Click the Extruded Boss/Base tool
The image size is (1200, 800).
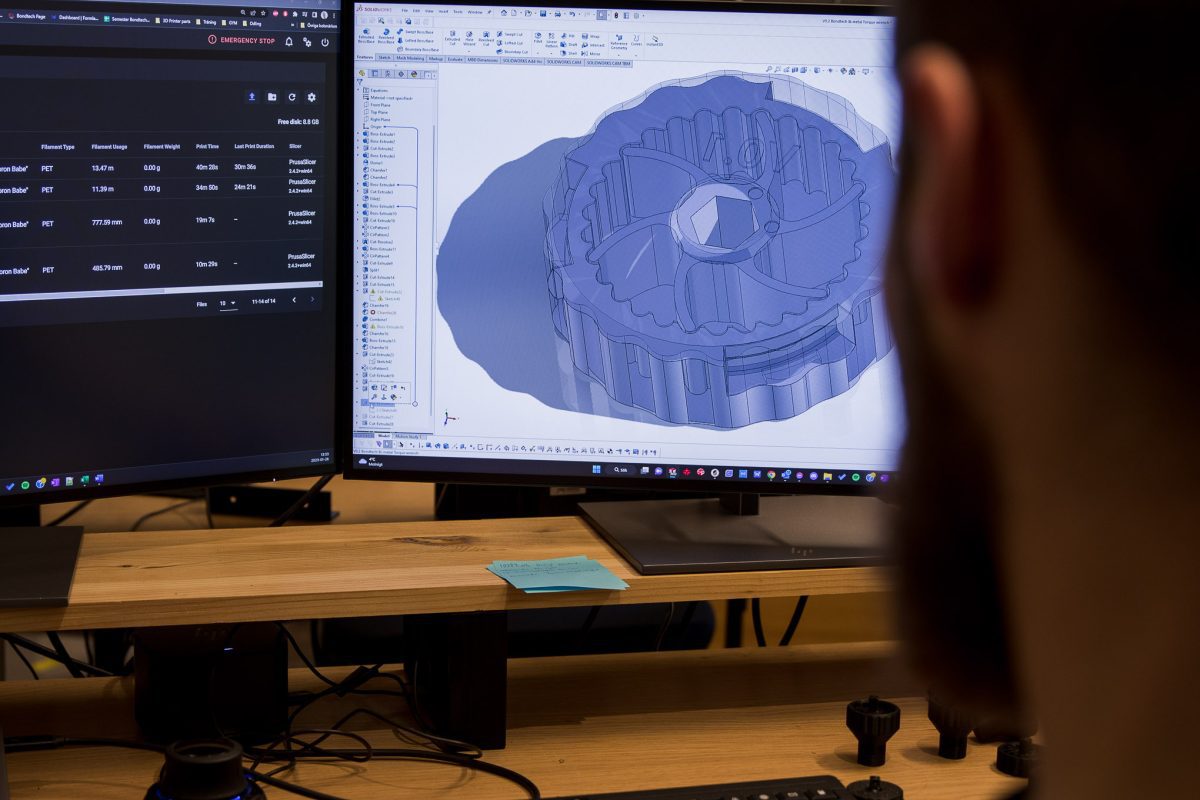pos(366,35)
